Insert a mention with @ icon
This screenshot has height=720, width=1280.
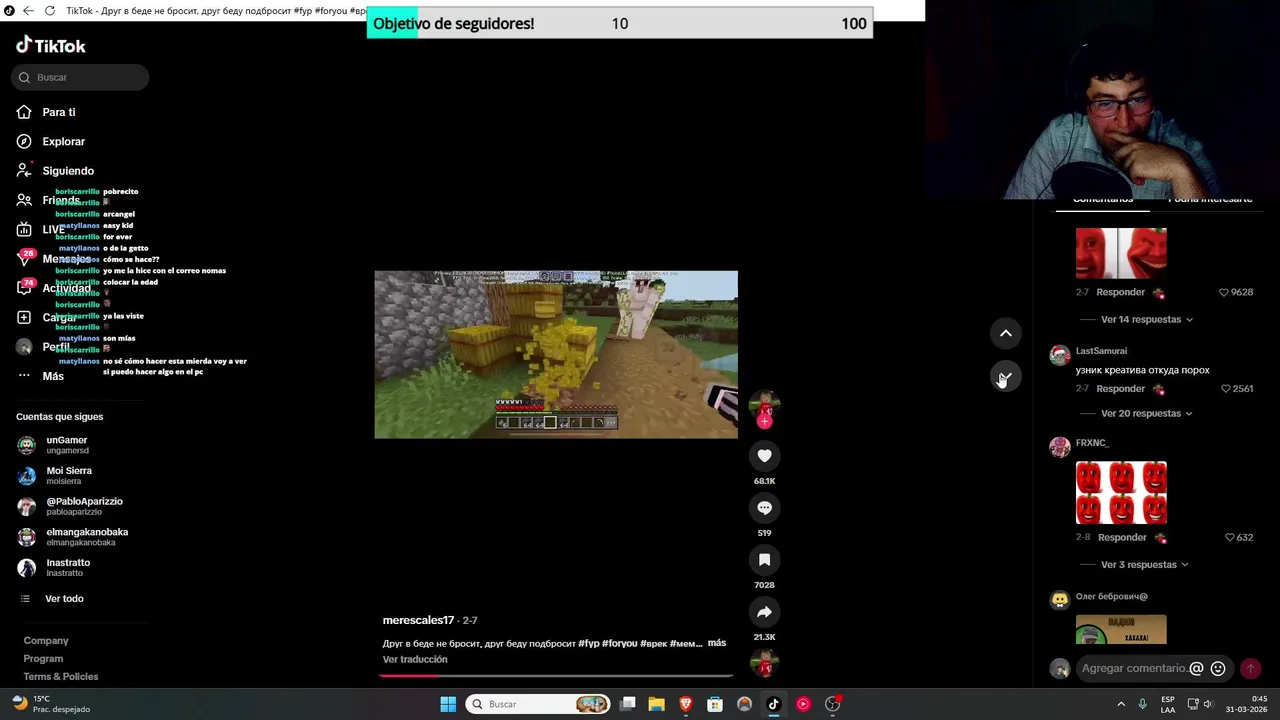[1196, 668]
